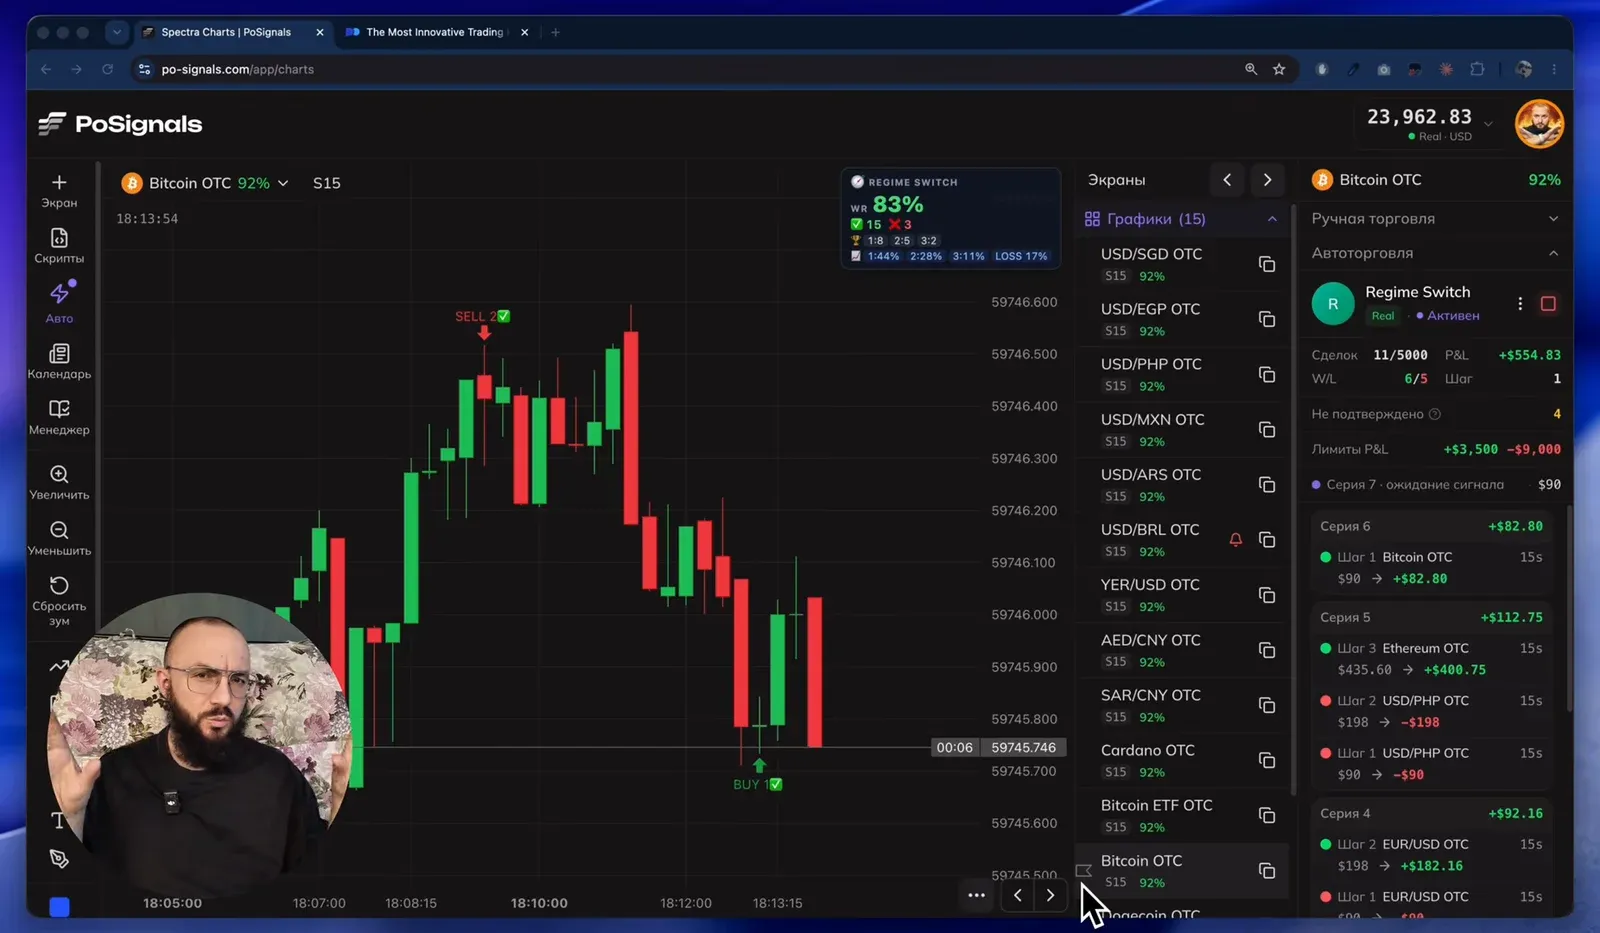This screenshot has height=933, width=1600.
Task: Step chart backward with left arrow
Action: click(1018, 895)
